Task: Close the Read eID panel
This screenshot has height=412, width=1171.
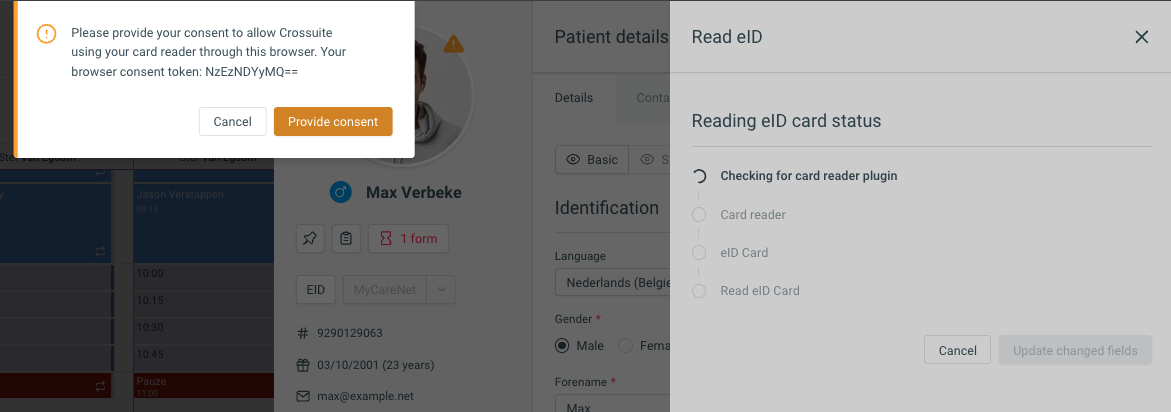Action: pyautogui.click(x=1141, y=37)
